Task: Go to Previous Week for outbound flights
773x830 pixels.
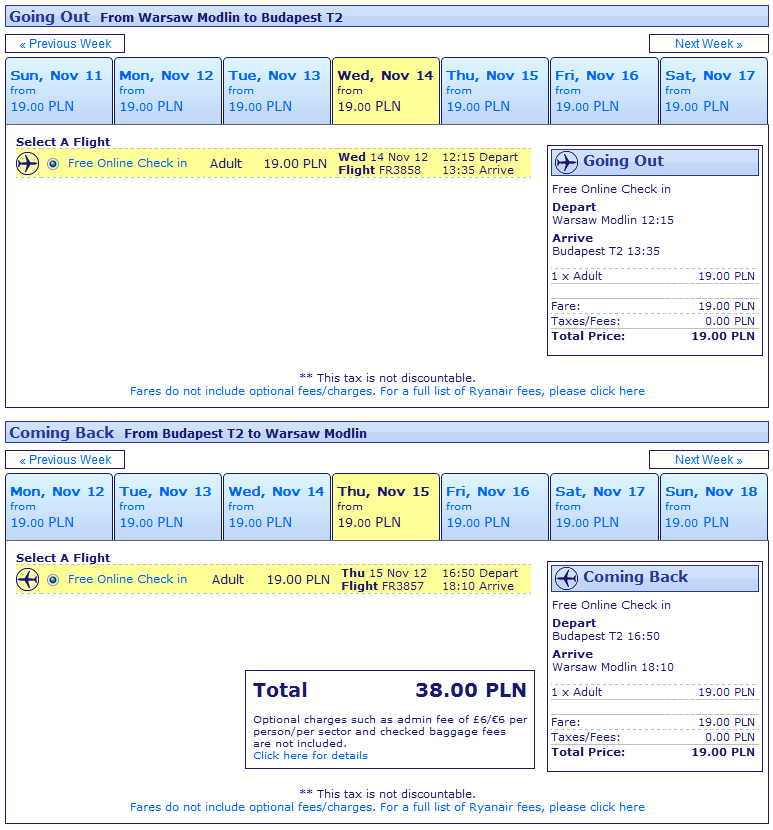Action: tap(65, 44)
